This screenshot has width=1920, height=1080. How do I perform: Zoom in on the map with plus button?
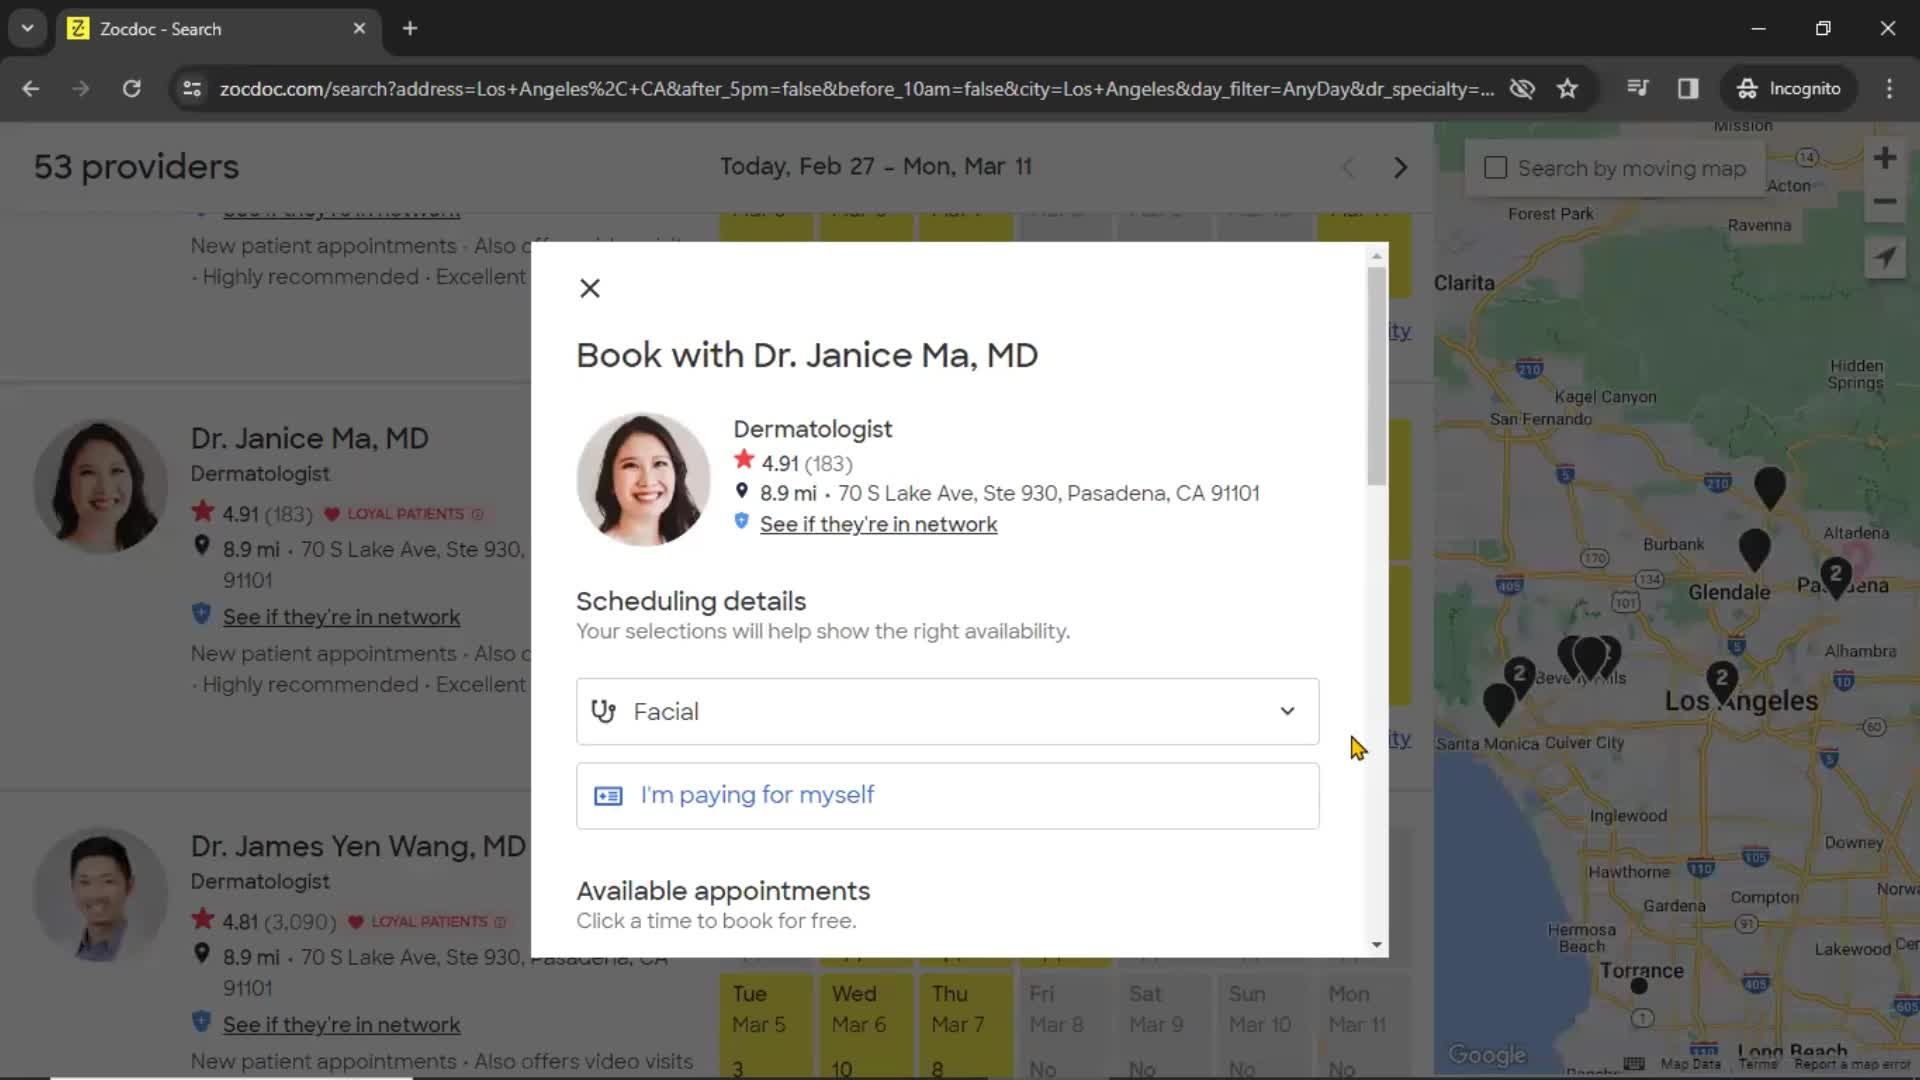pos(1885,158)
